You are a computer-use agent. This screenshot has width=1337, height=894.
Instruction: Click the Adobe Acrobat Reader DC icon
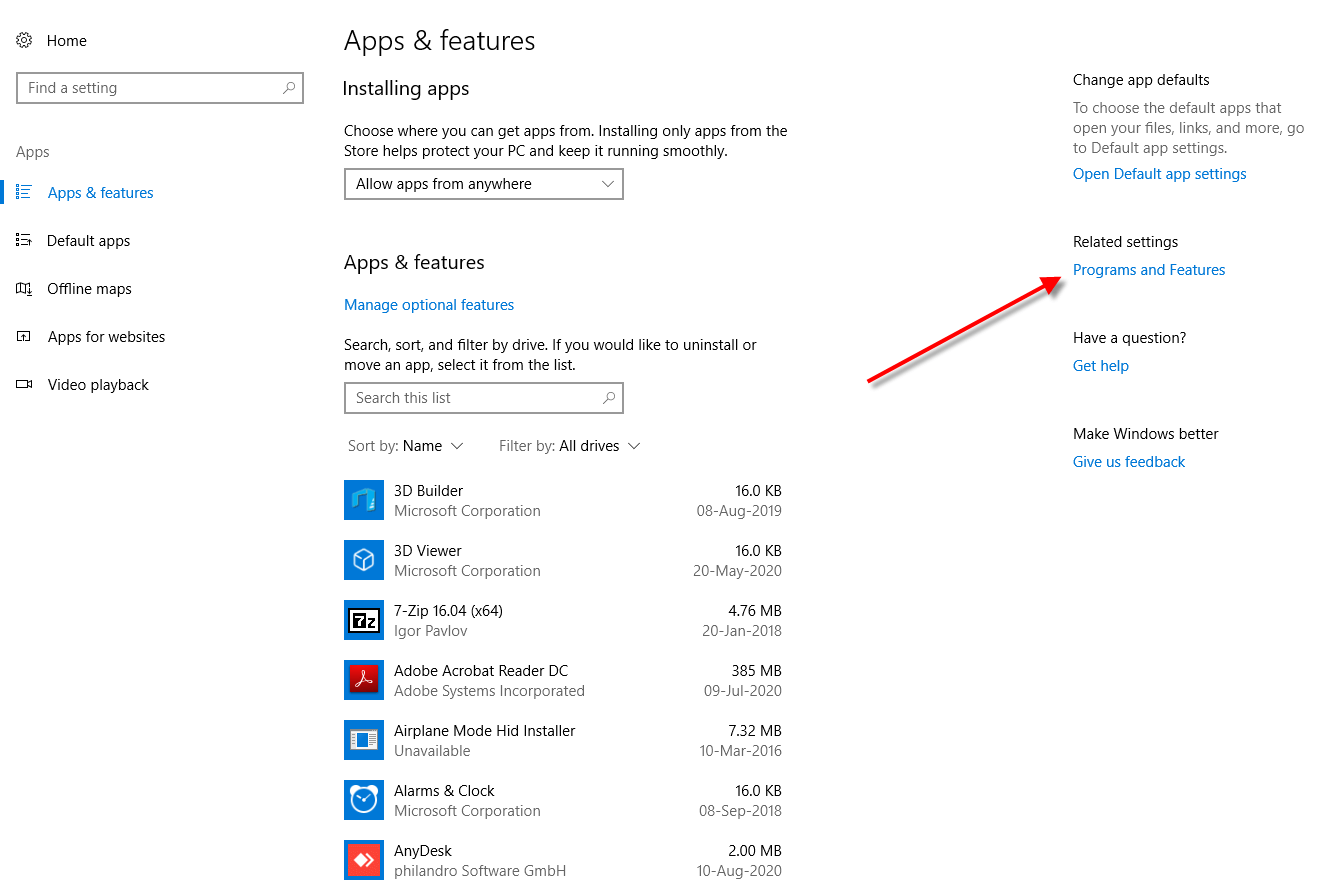(364, 680)
